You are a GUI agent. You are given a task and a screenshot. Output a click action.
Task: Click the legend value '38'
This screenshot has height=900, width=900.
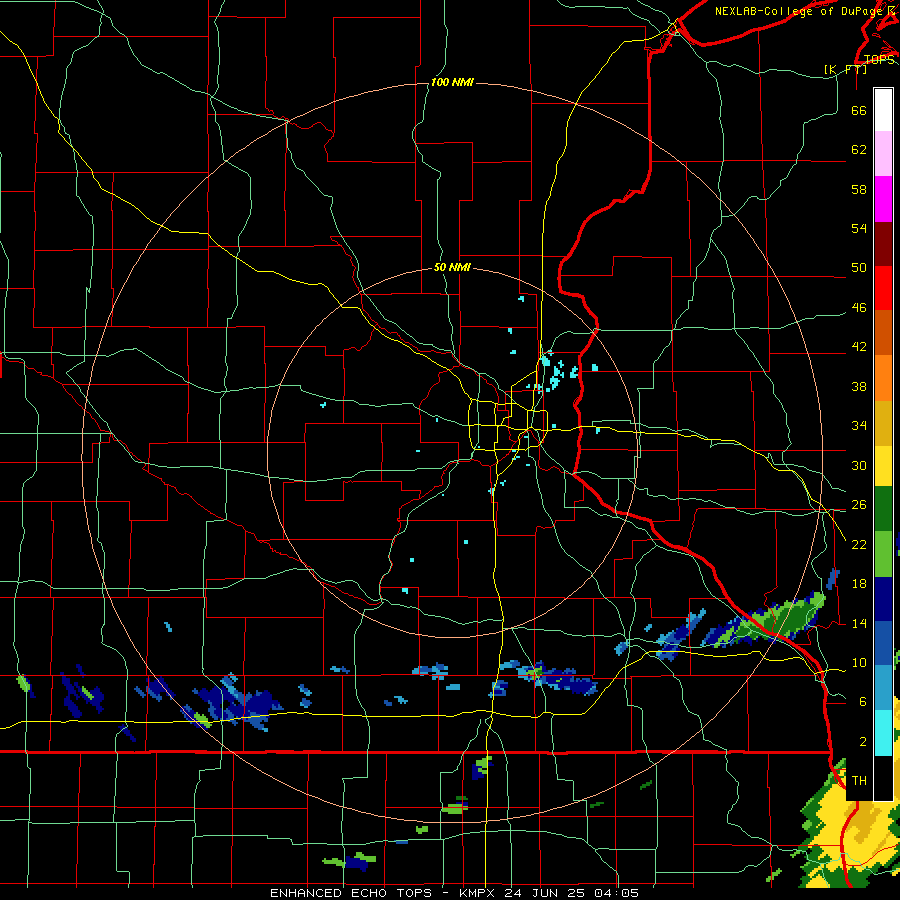point(859,386)
